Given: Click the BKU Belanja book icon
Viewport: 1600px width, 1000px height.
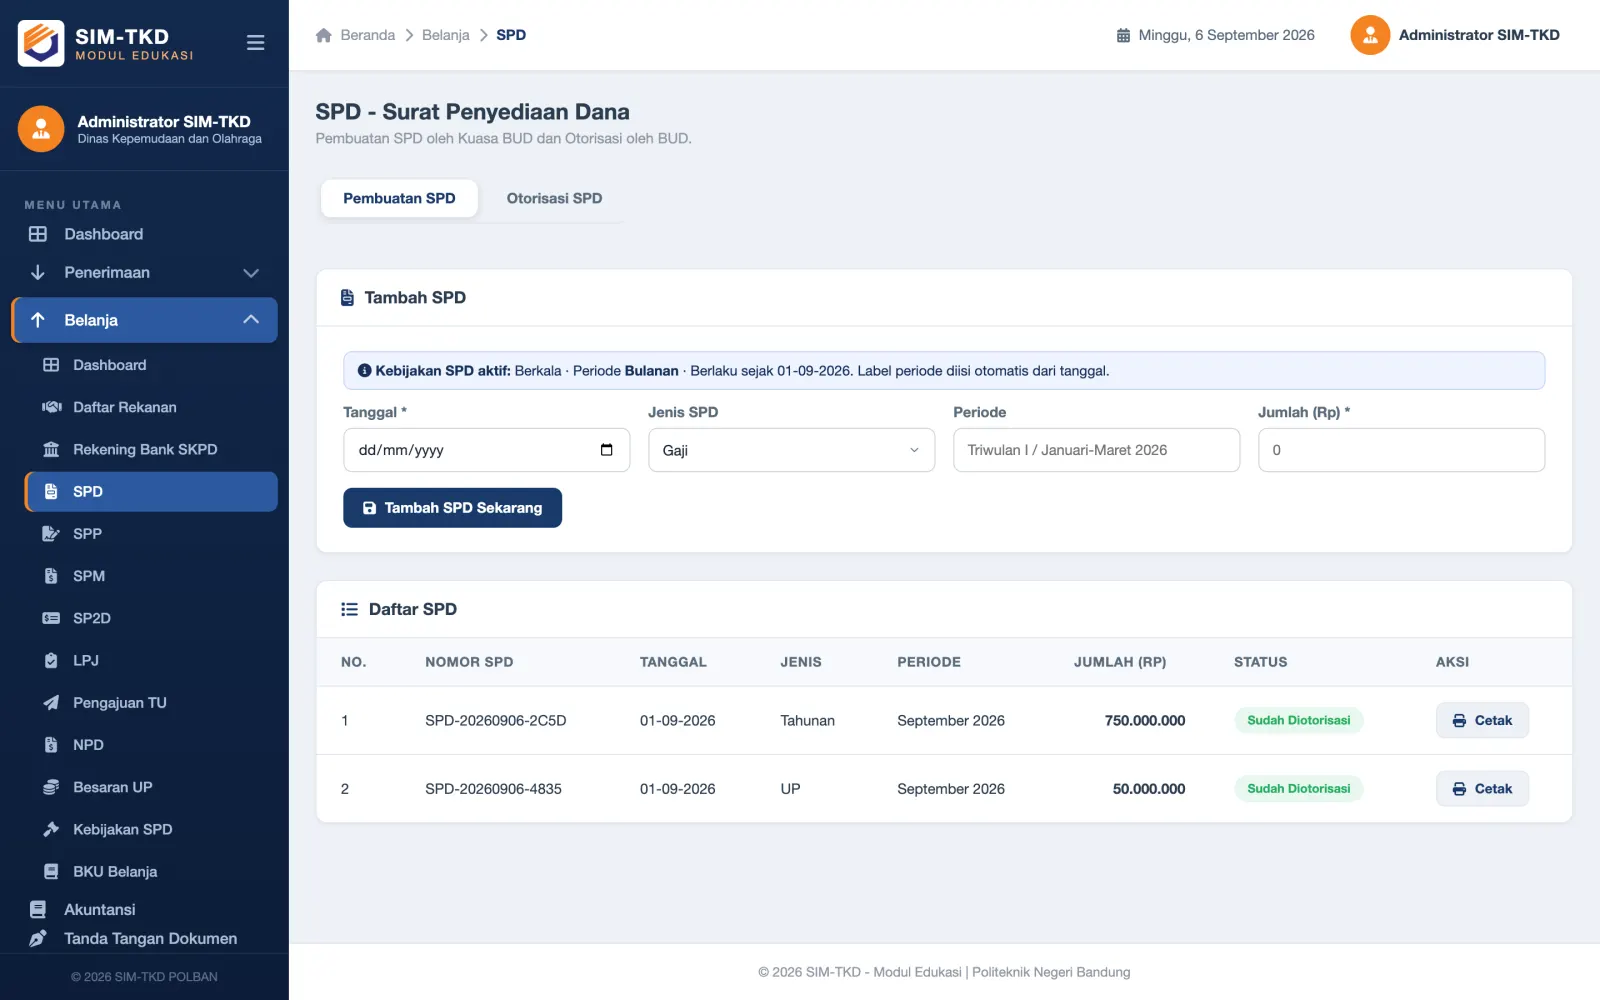Looking at the screenshot, I should [51, 871].
